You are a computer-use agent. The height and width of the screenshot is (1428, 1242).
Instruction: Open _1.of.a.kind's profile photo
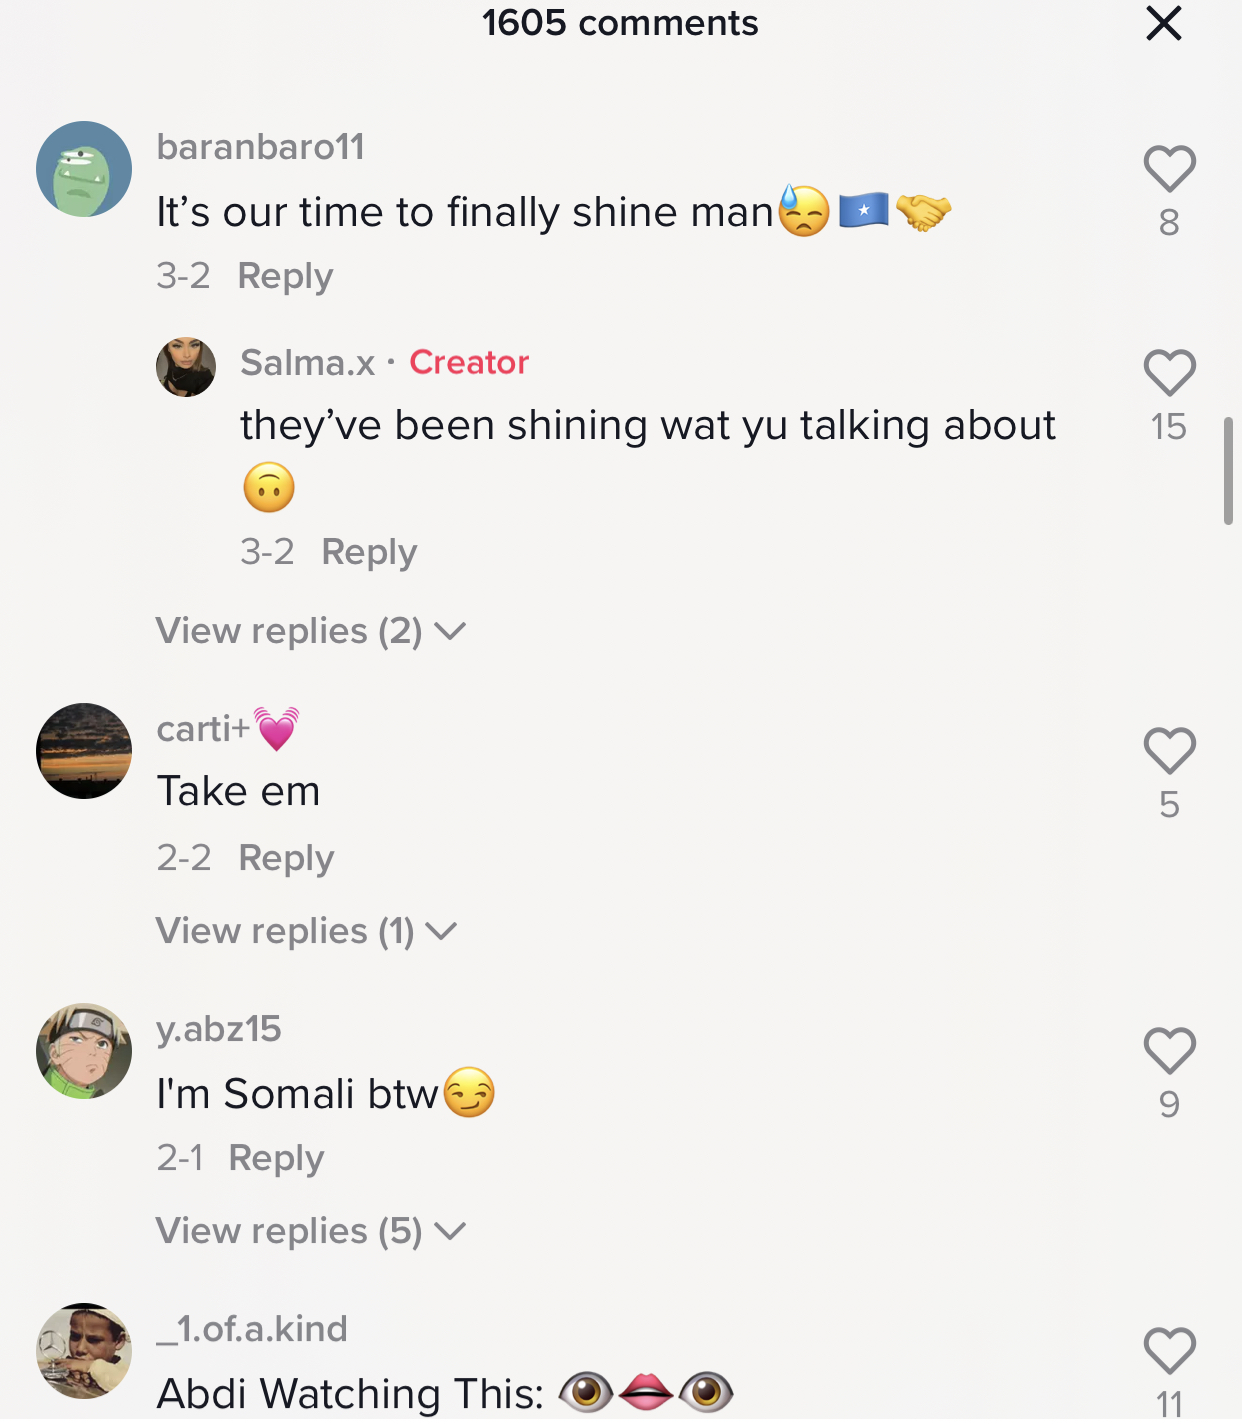[x=84, y=1351]
